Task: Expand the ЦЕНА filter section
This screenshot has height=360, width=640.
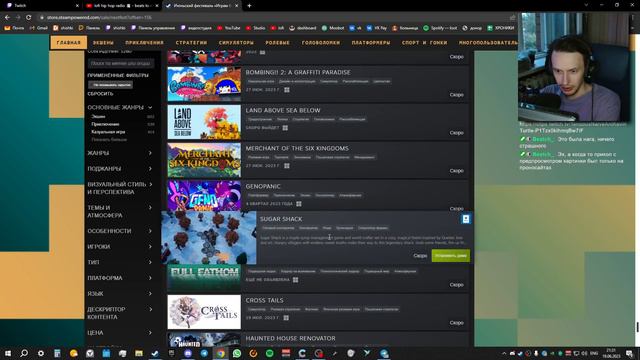Action: [x=120, y=333]
